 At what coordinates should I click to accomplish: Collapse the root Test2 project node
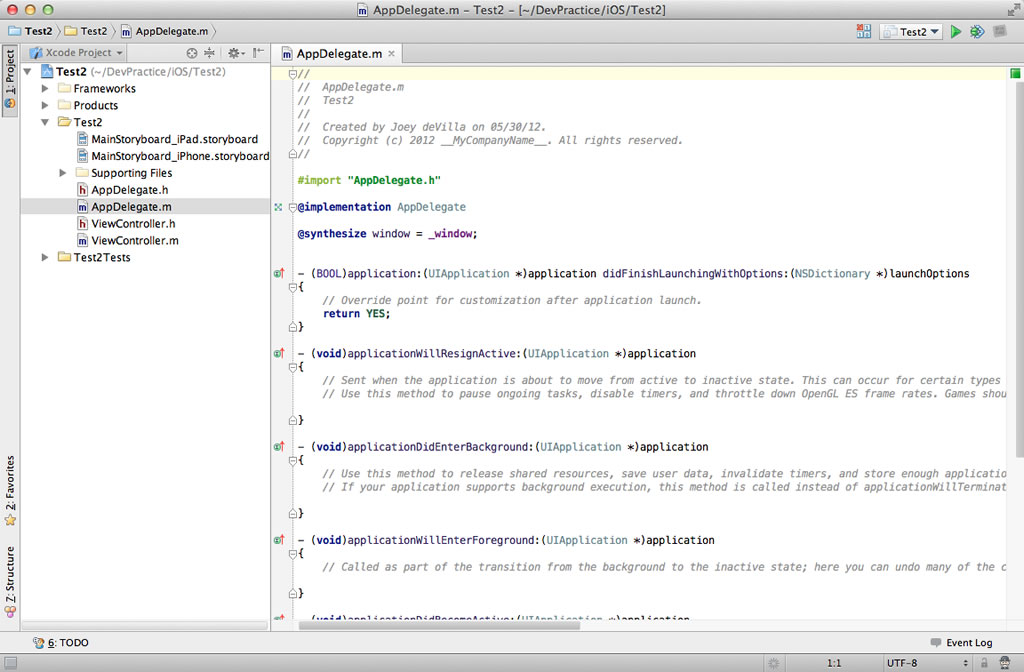coord(27,72)
